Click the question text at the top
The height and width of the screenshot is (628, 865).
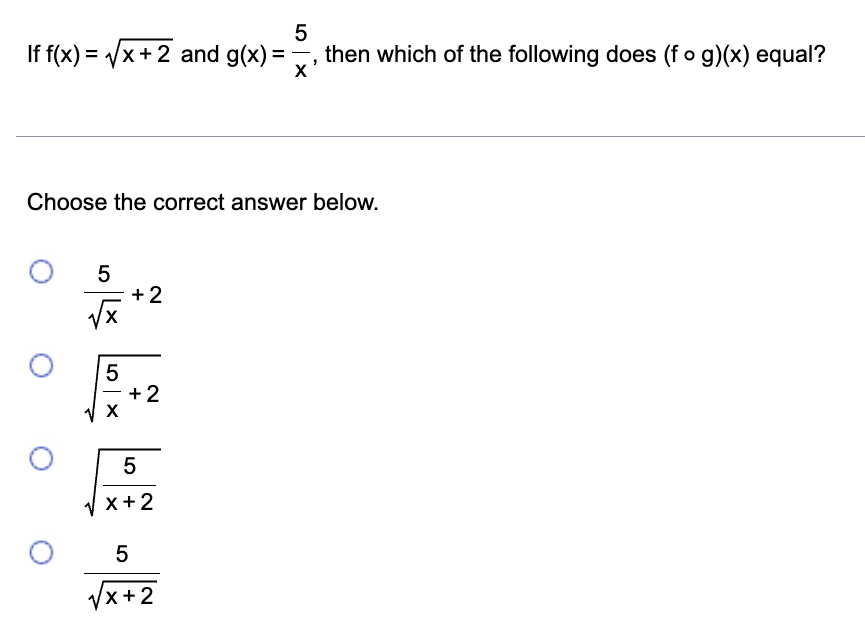pyautogui.click(x=430, y=54)
